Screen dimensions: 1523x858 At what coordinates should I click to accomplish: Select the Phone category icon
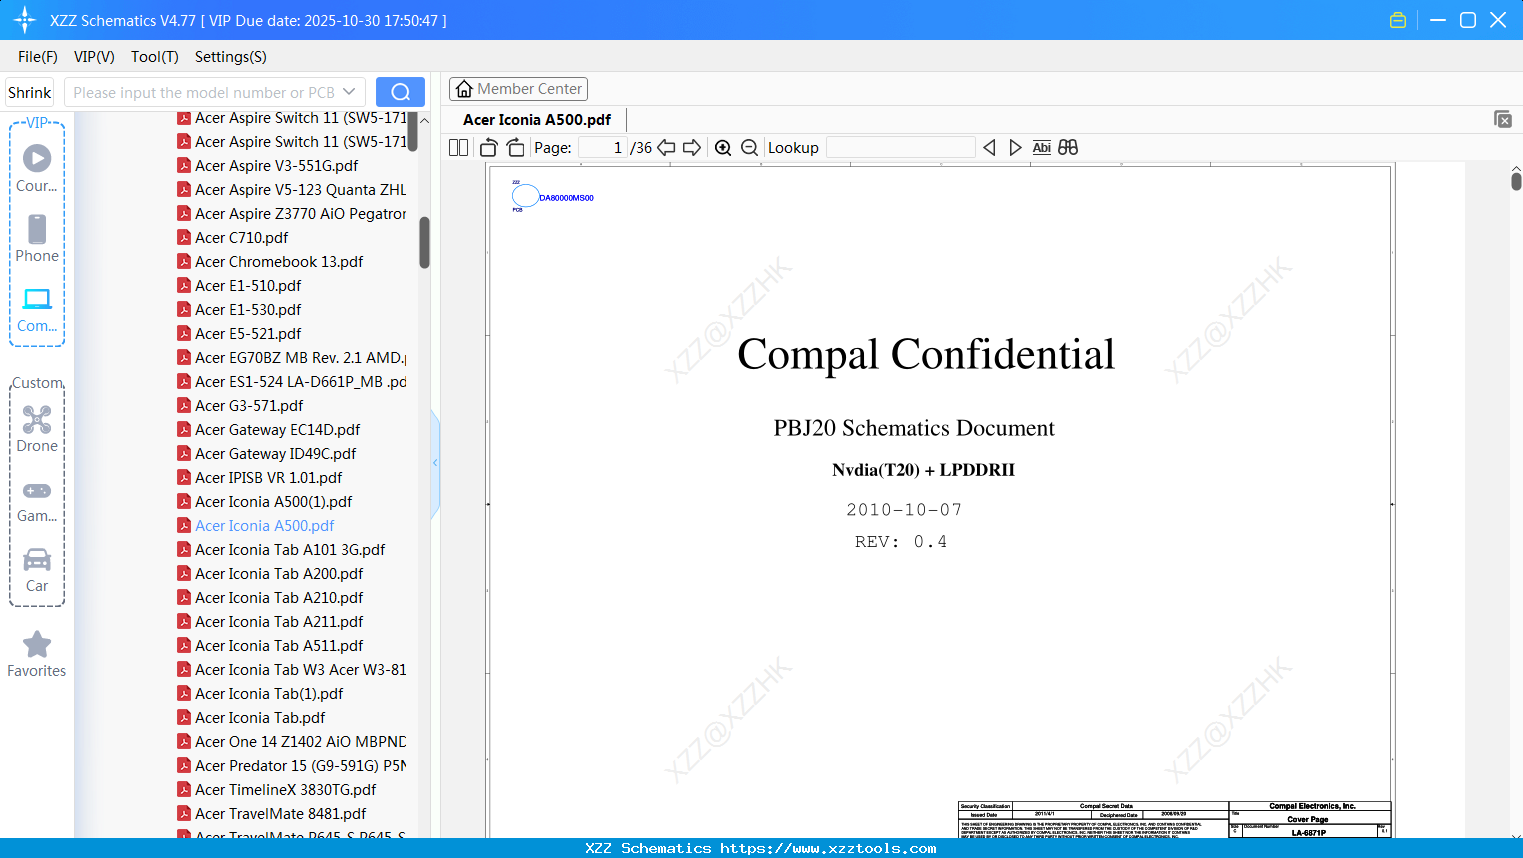tap(37, 238)
